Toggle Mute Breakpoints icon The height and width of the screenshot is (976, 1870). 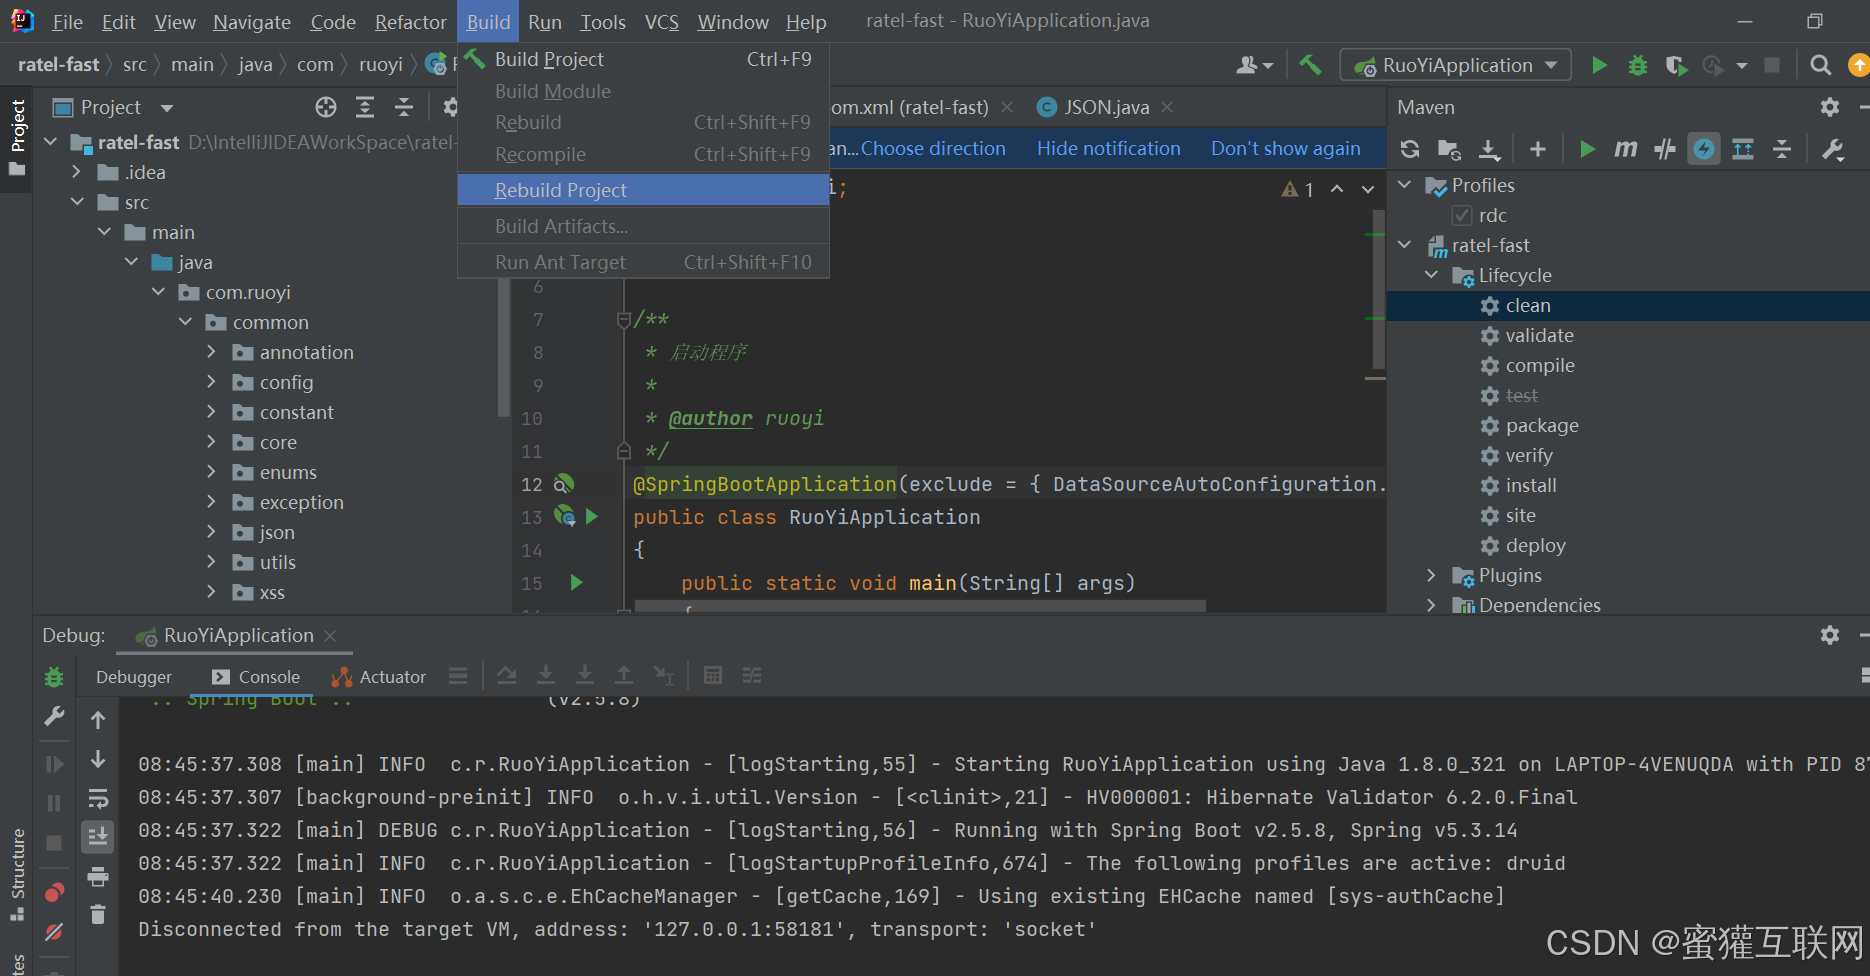54,932
